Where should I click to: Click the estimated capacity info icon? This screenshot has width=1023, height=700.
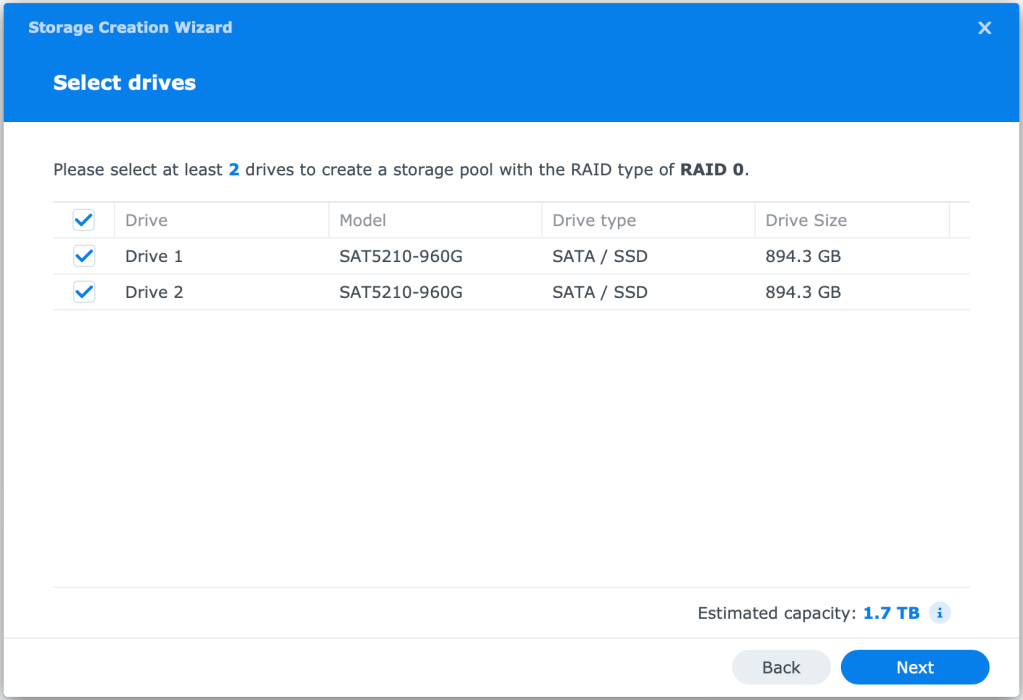[939, 613]
